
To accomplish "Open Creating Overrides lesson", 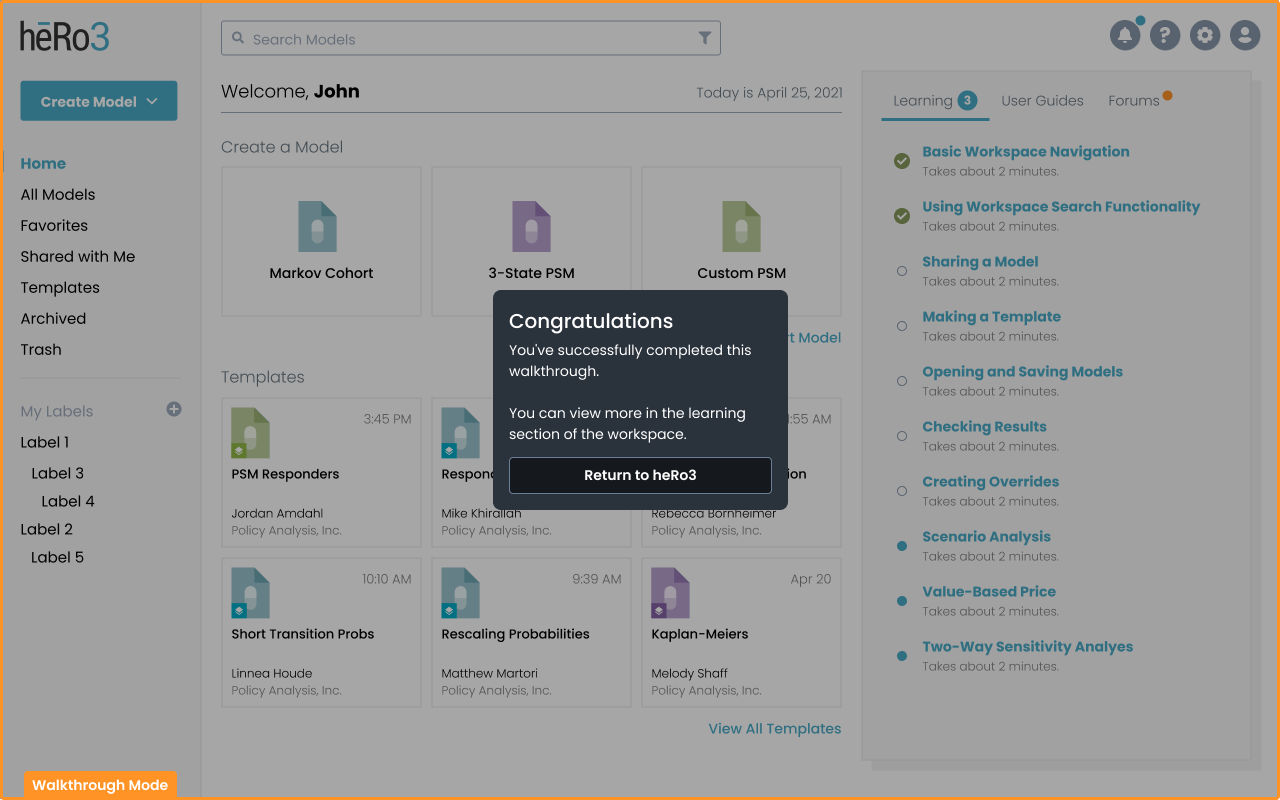I will click(x=990, y=482).
